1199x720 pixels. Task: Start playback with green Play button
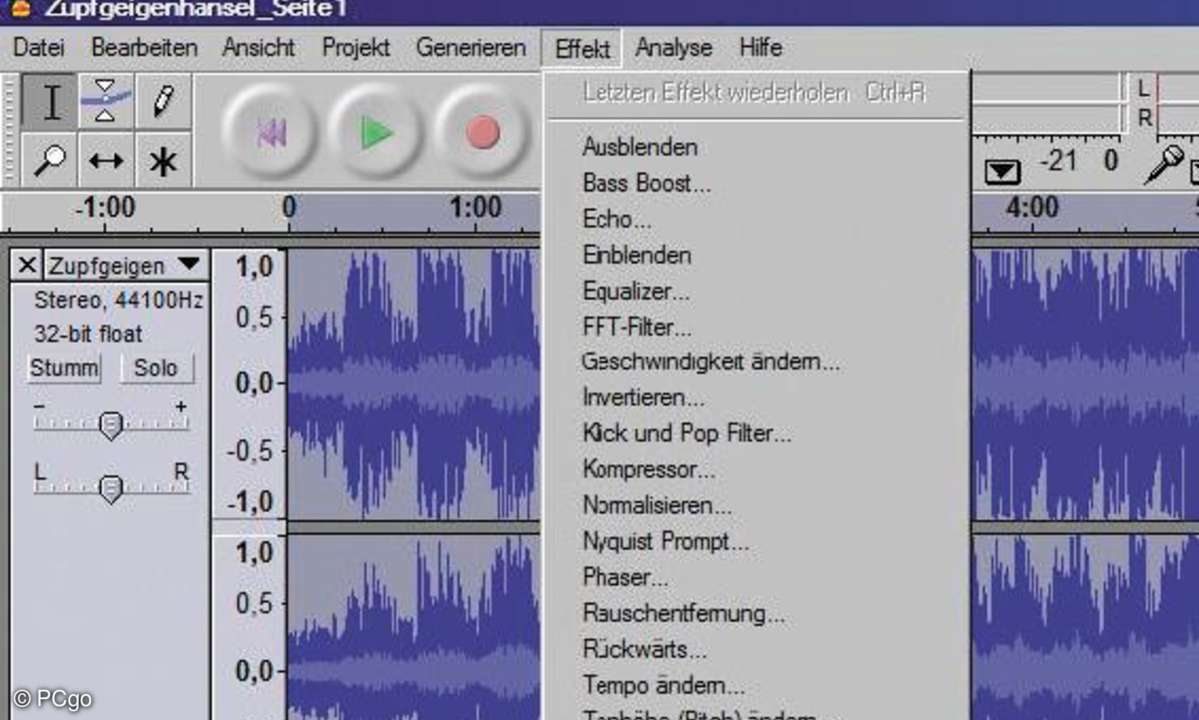375,133
